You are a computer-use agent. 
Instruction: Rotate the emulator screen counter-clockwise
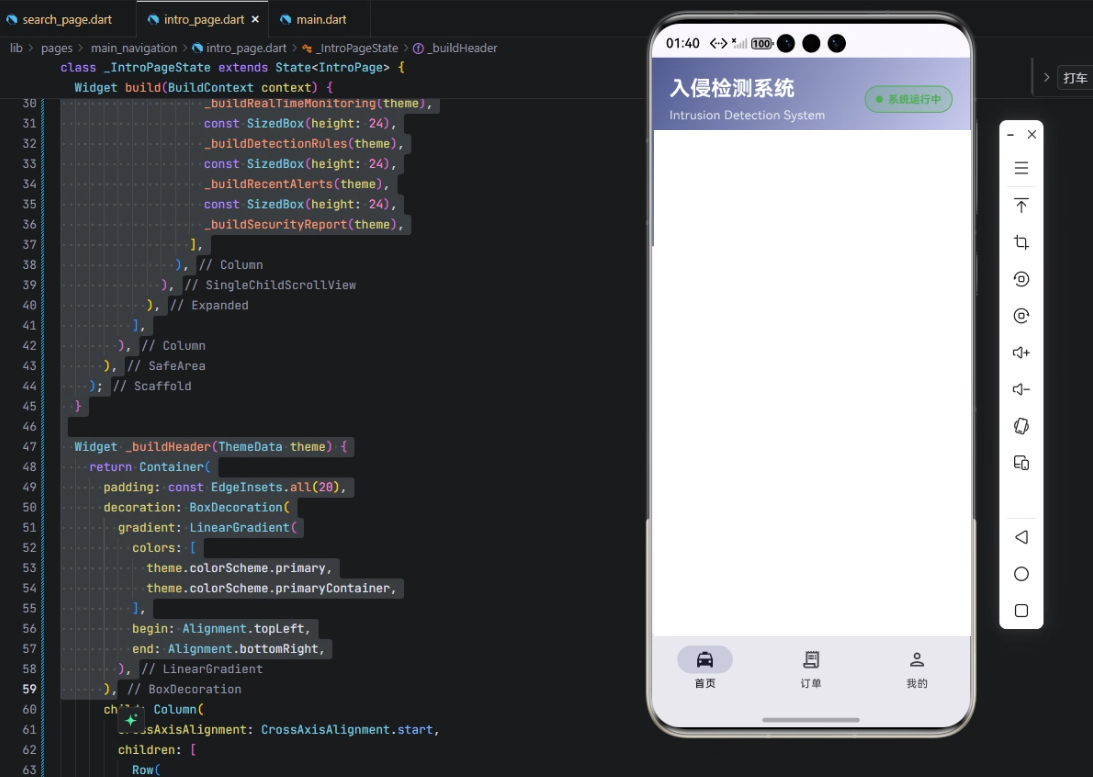click(1021, 279)
